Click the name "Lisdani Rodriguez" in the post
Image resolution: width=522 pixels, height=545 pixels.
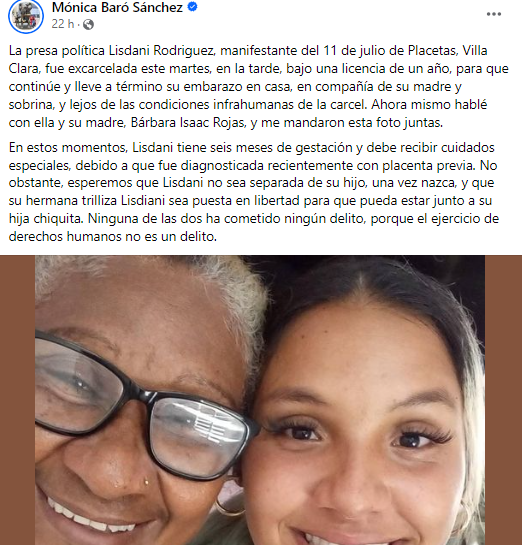[162, 51]
